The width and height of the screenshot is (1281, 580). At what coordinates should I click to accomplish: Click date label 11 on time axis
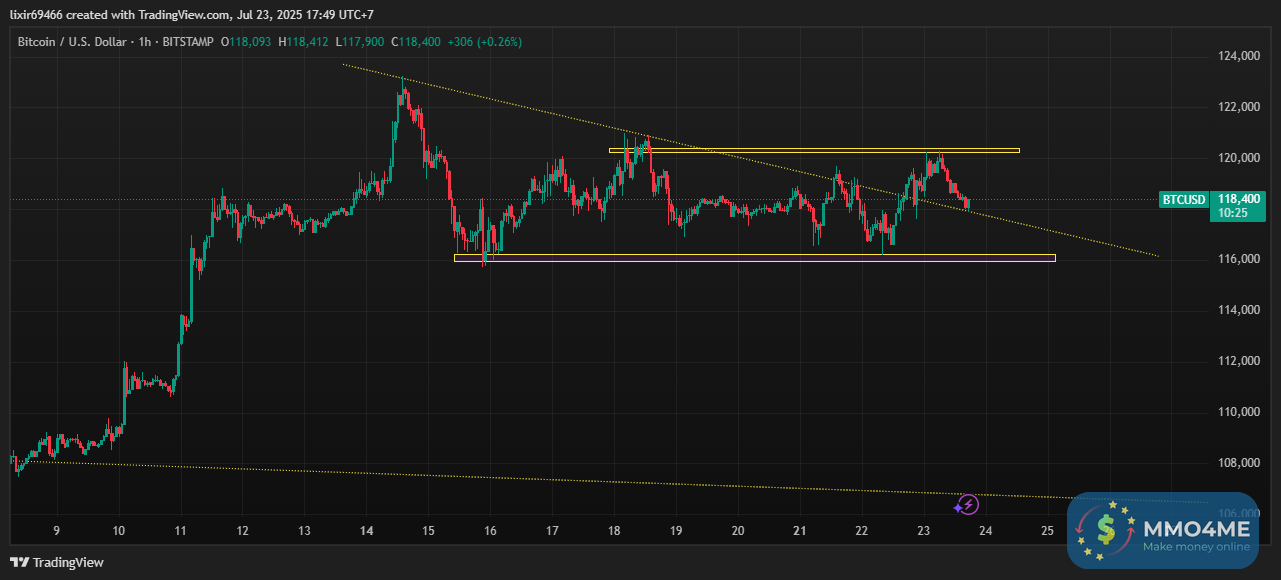pyautogui.click(x=180, y=531)
